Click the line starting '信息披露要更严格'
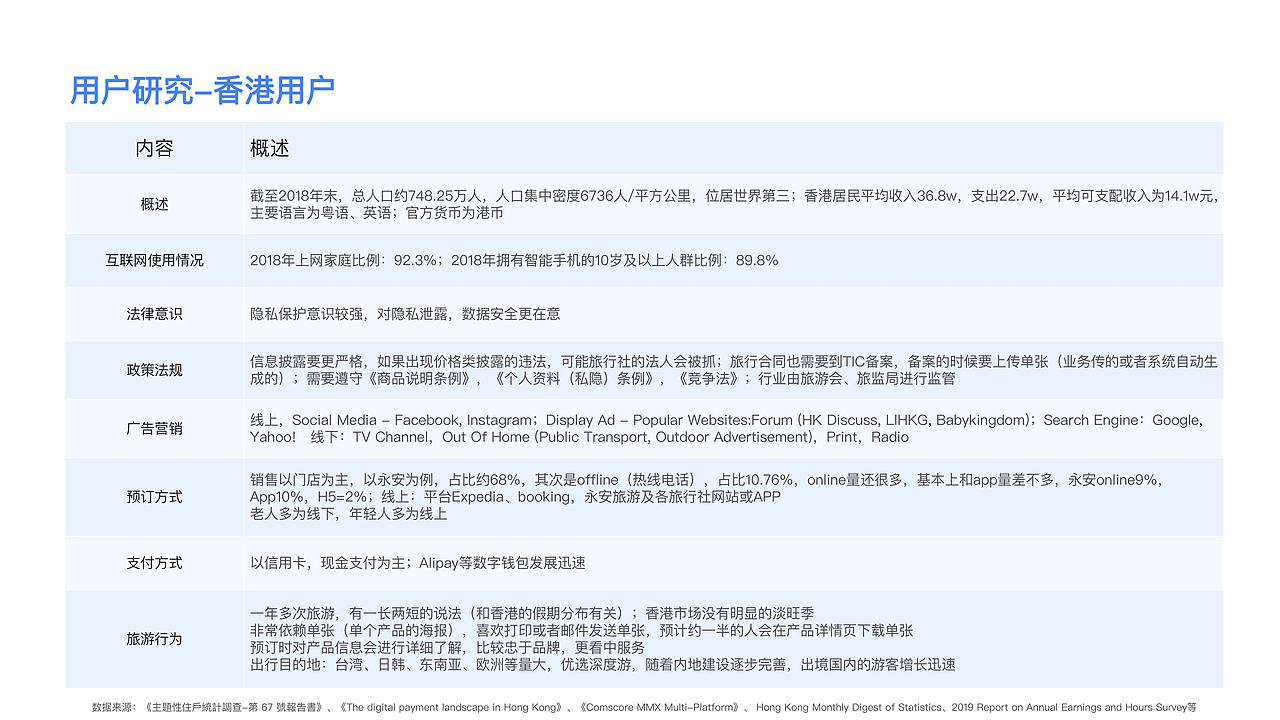1280x720 pixels. [734, 361]
